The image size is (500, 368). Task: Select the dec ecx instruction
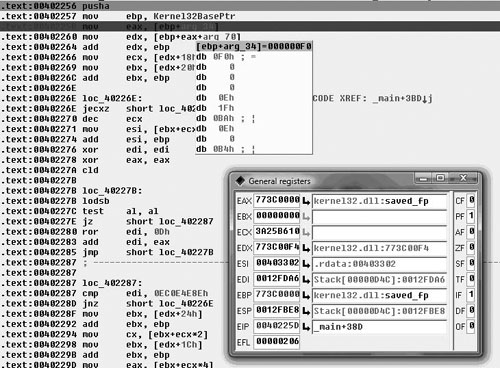(x=112, y=119)
